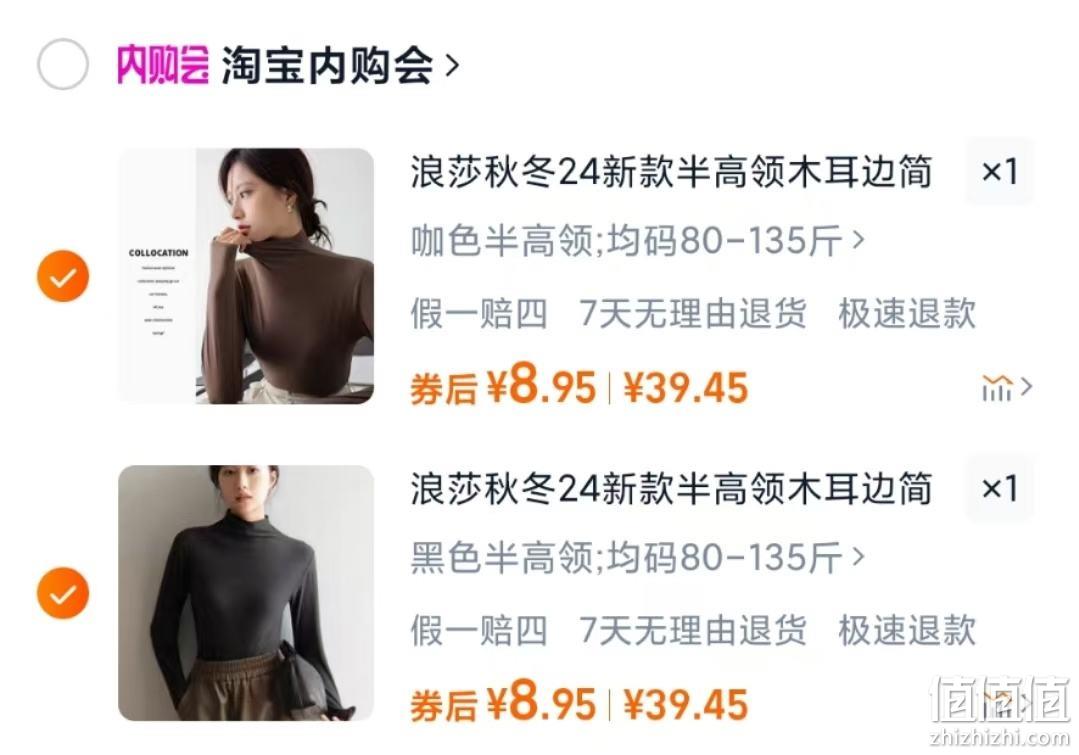Expand 黑色半高领 size and color options
Viewport: 1079px width, 755px height.
[x=637, y=557]
